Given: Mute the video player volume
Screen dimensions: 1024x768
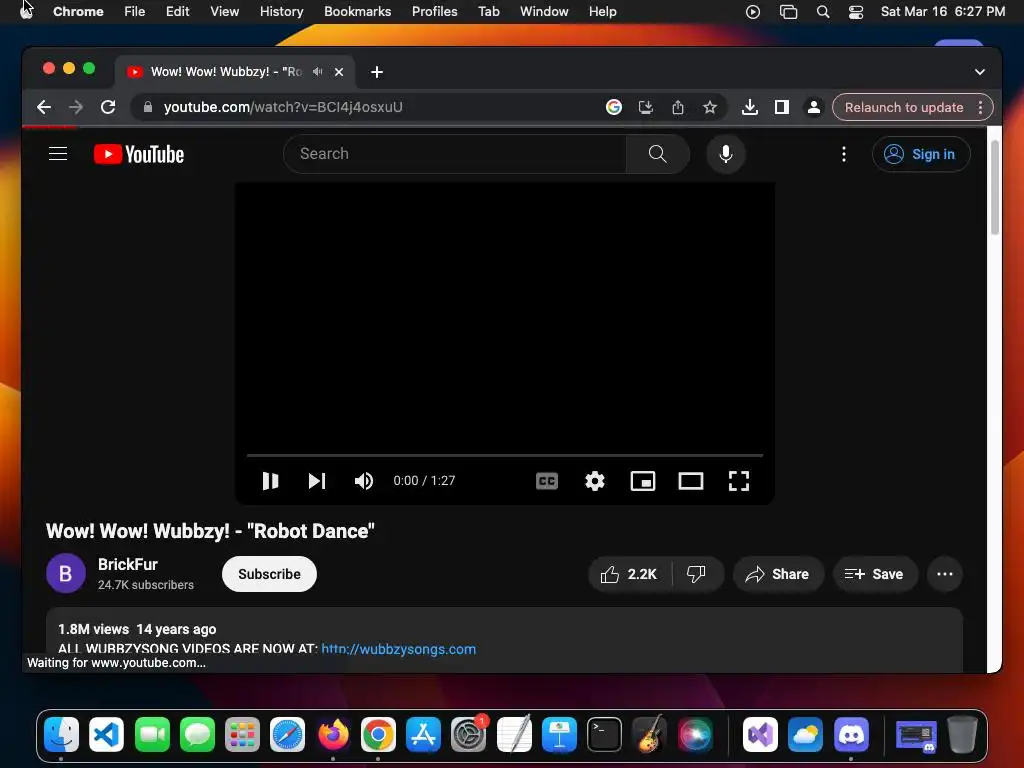Looking at the screenshot, I should [x=364, y=481].
